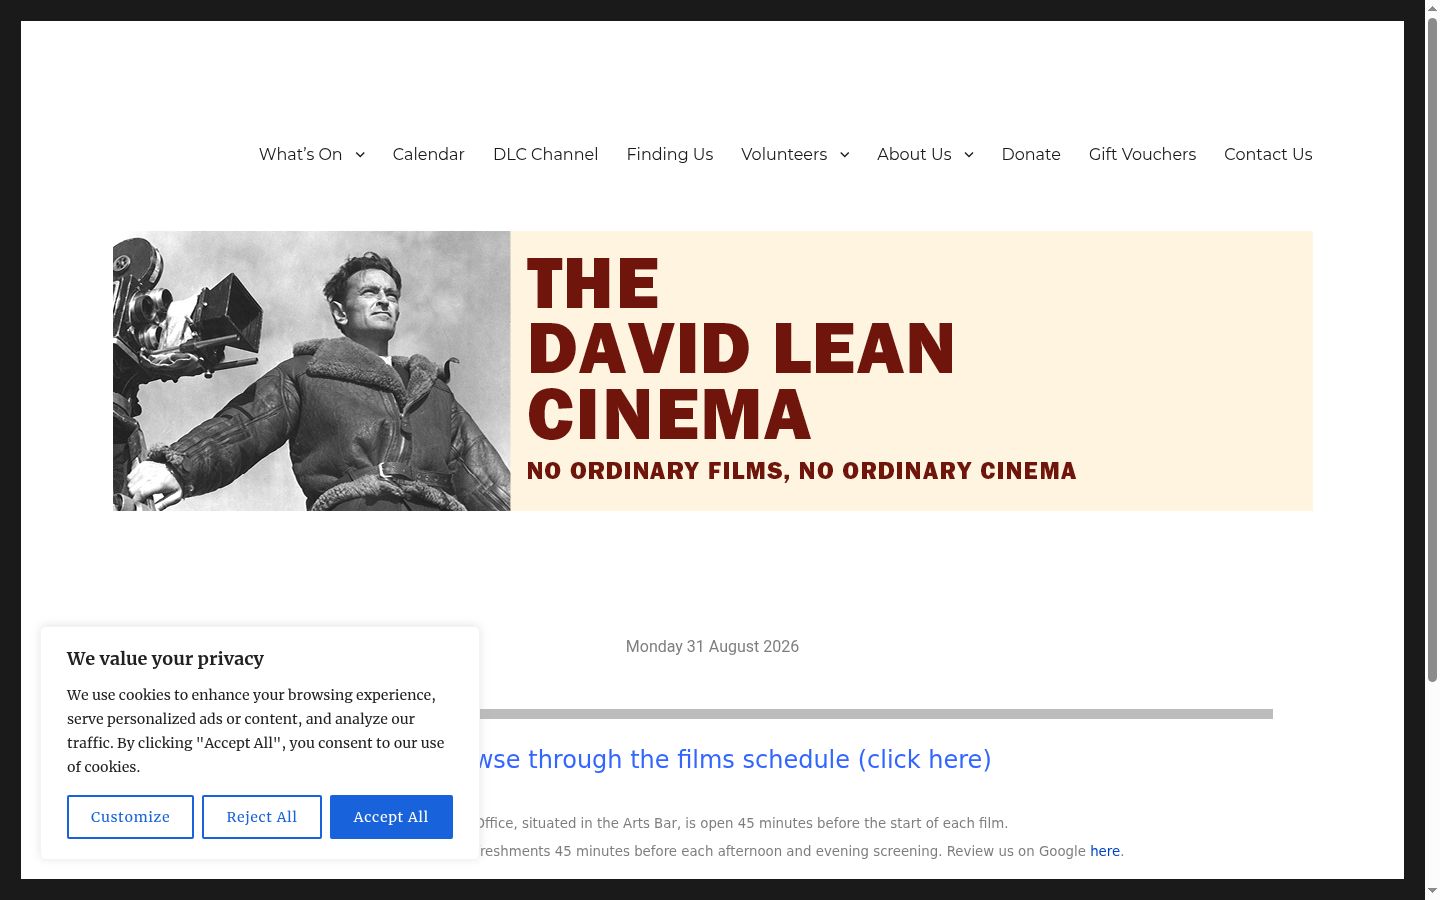
Task: Follow the Google review 'here' link
Action: point(1105,851)
